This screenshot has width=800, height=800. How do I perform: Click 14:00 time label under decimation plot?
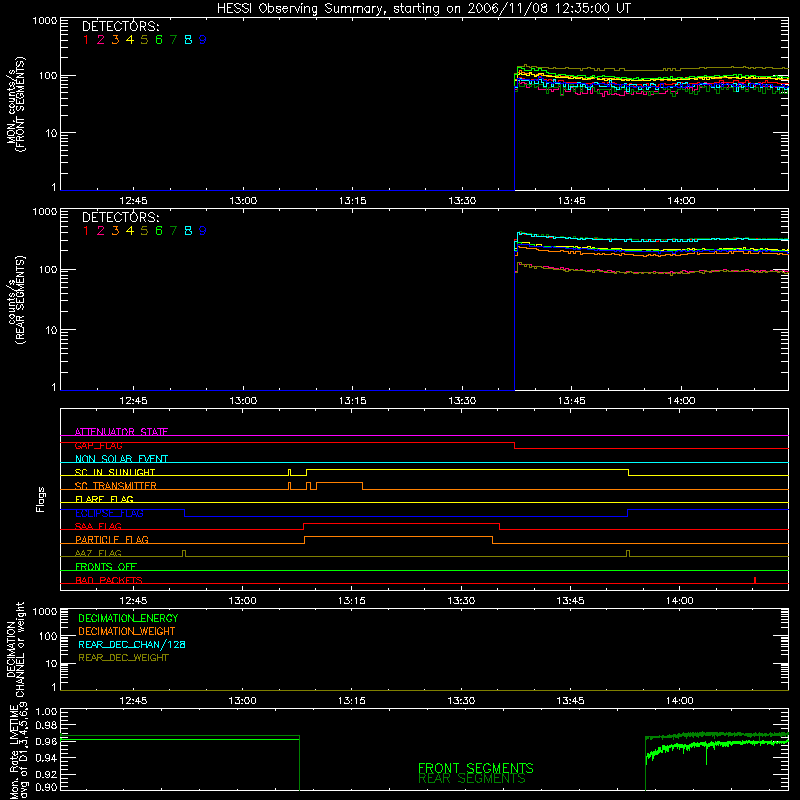[680, 701]
